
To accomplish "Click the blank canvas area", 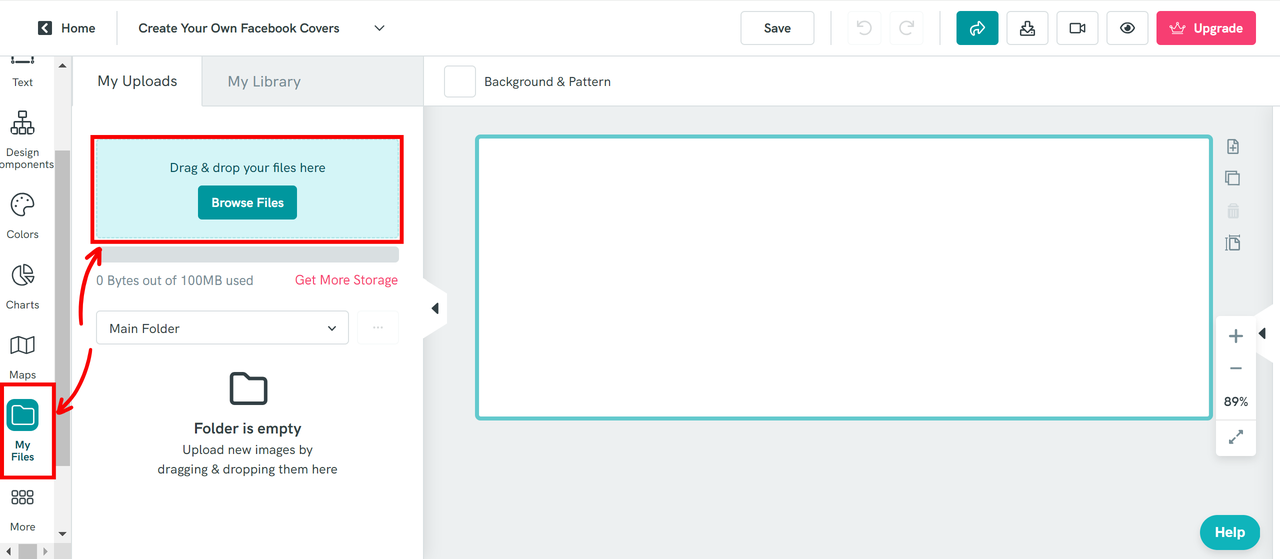I will pos(844,277).
